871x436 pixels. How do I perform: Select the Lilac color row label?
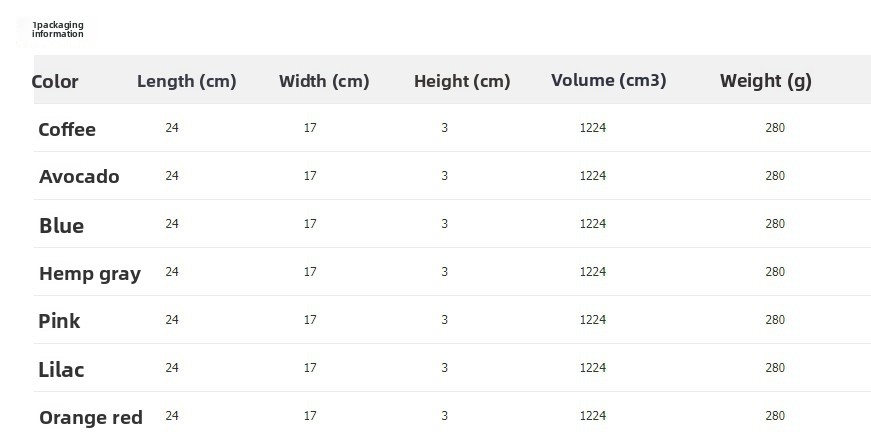(x=61, y=370)
